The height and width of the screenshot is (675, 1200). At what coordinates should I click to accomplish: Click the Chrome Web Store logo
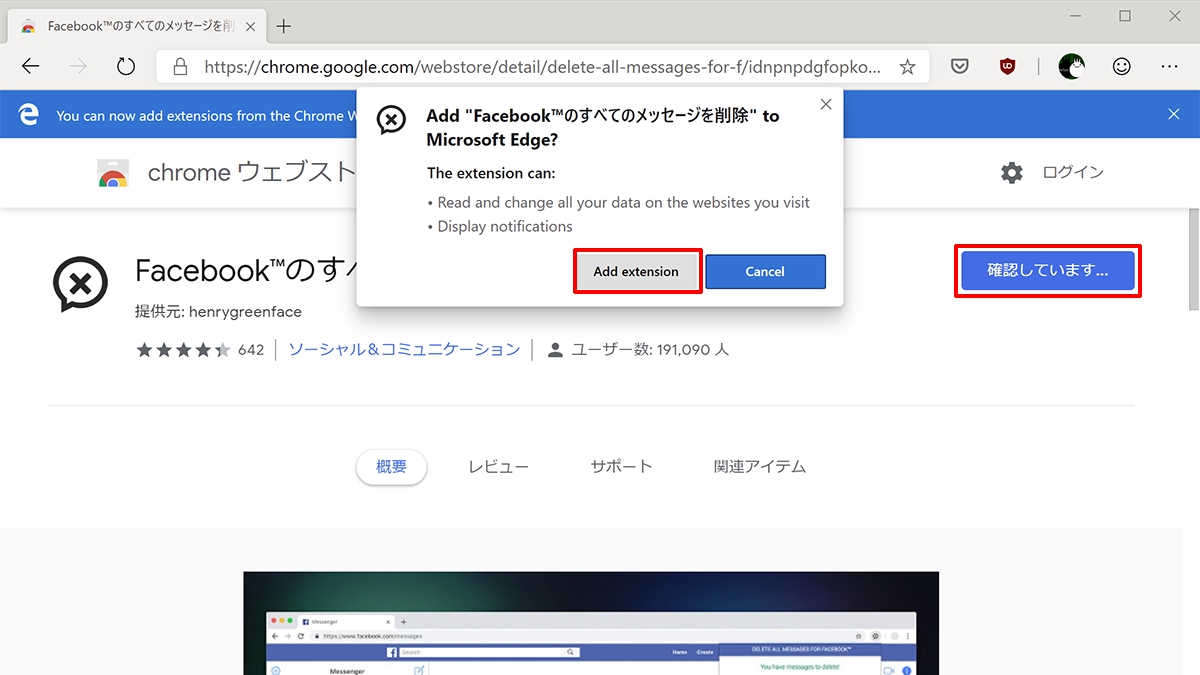coord(113,173)
